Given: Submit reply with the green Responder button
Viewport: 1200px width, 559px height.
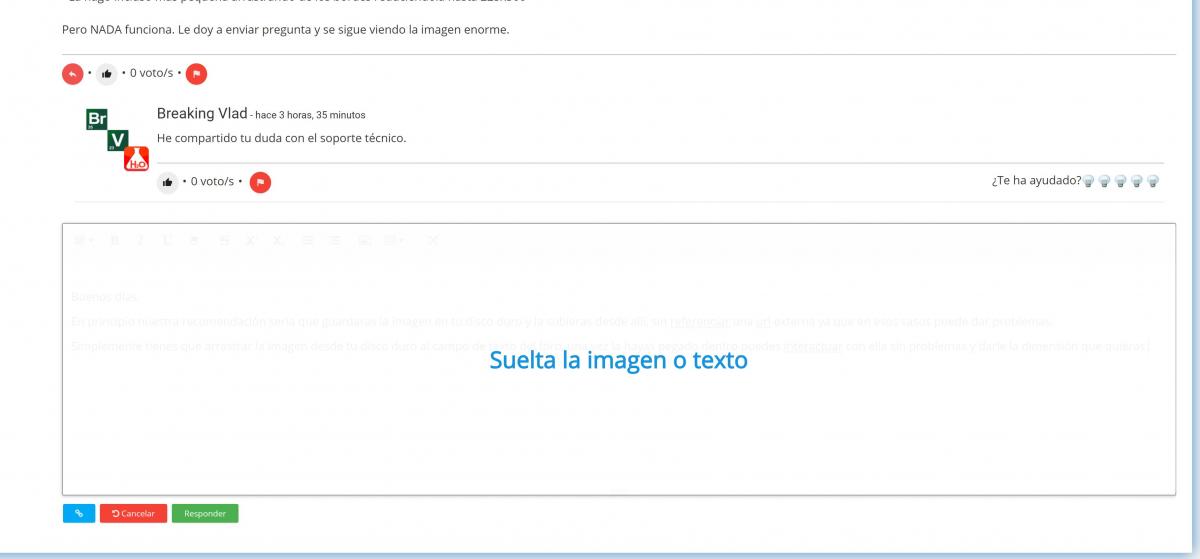Looking at the screenshot, I should pyautogui.click(x=205, y=514).
